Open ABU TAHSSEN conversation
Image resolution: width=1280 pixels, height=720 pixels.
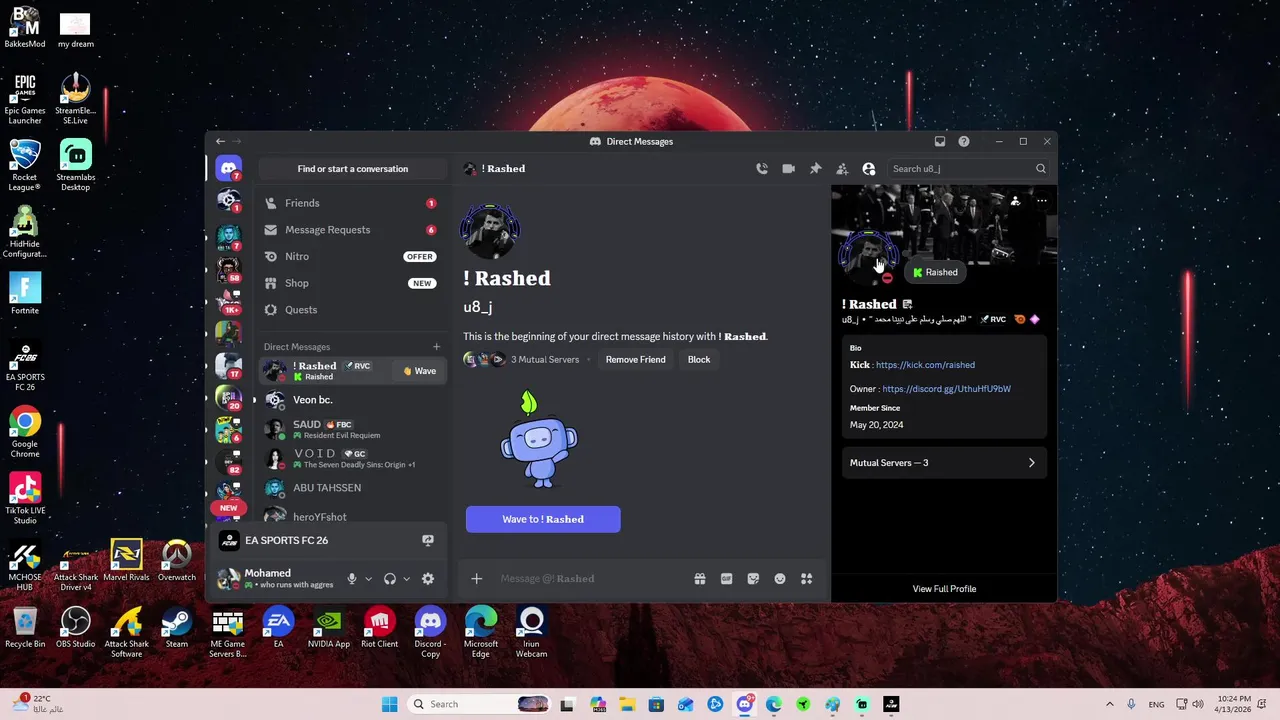351,488
